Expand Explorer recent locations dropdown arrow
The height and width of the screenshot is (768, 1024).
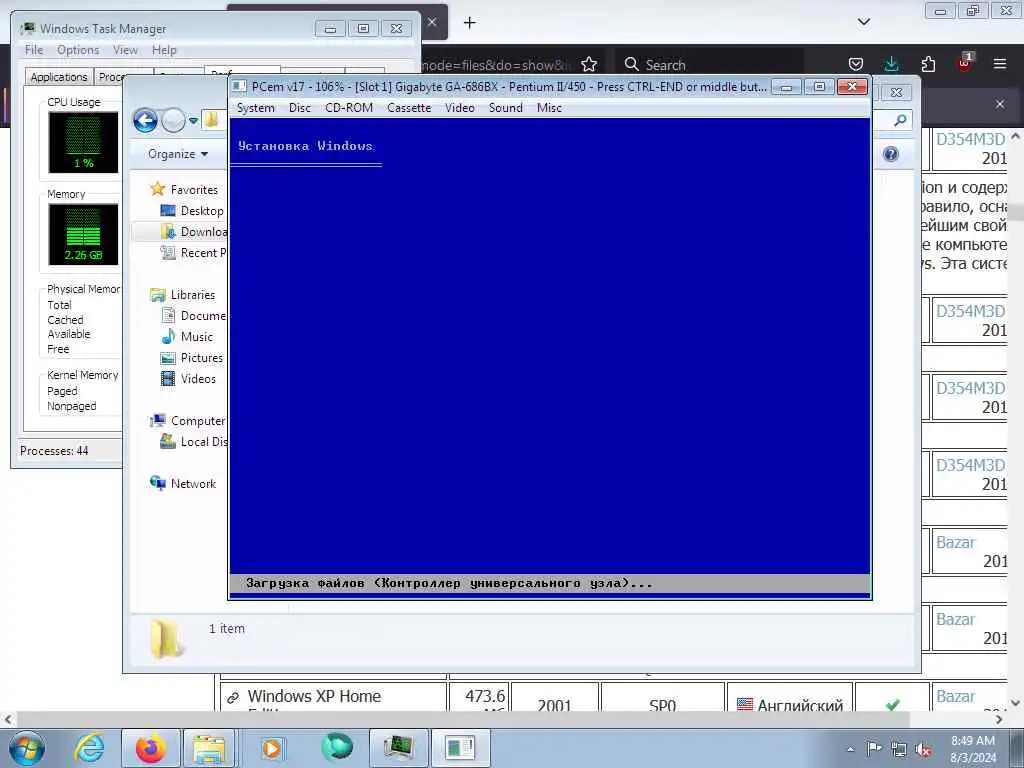(193, 121)
